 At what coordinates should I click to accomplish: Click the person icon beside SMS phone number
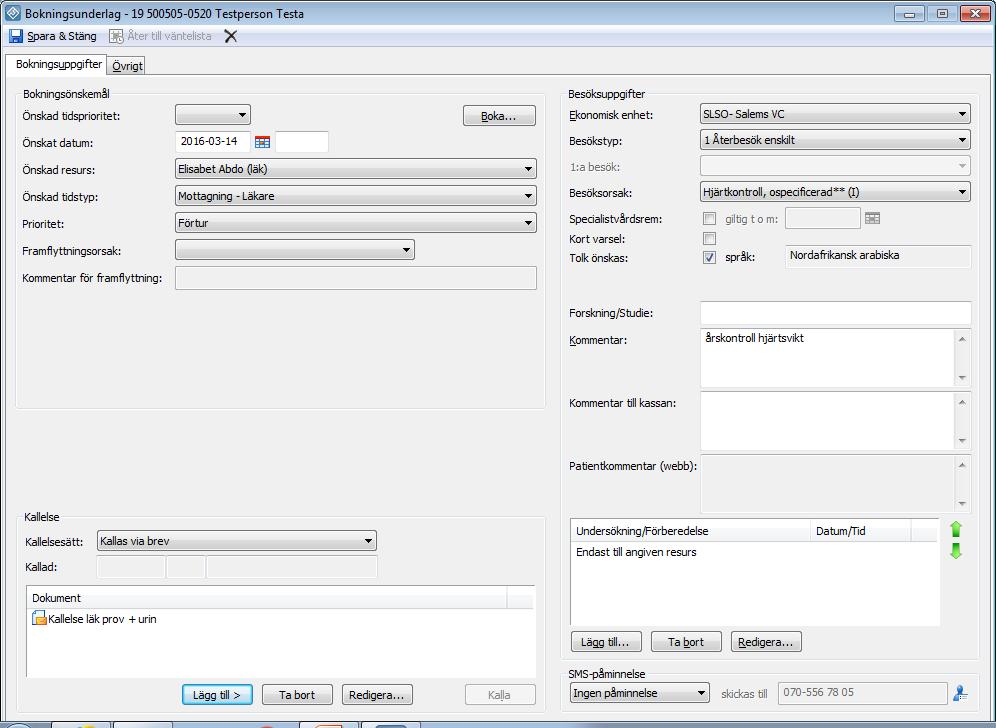click(960, 693)
